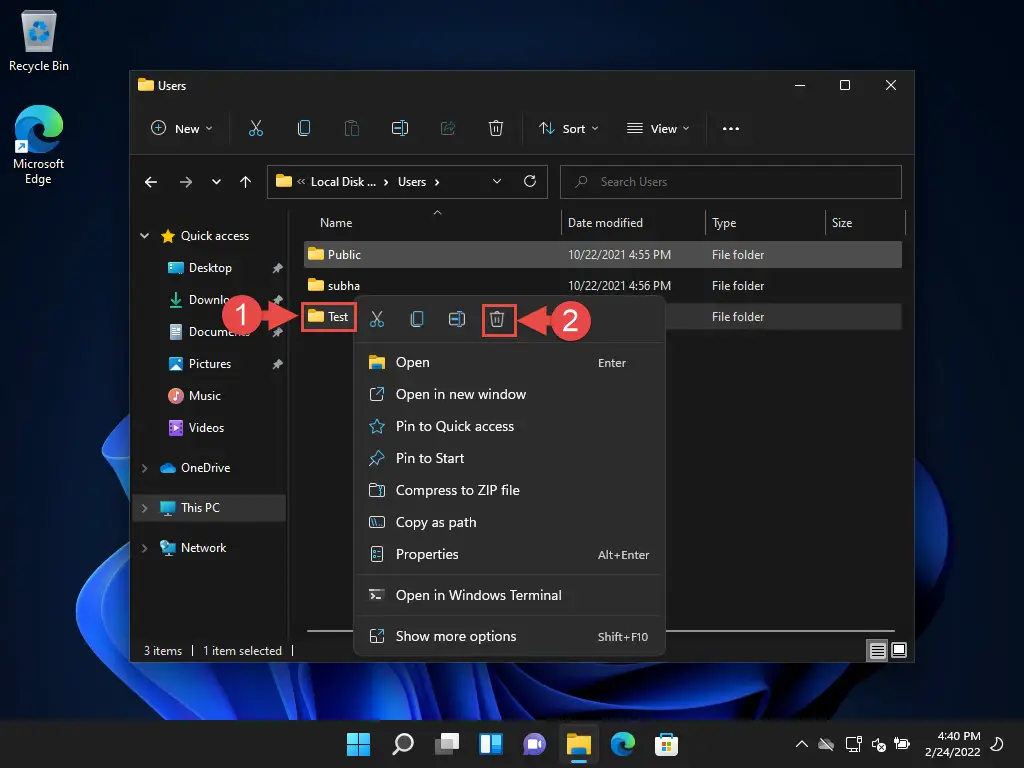Sort by the Type column header
Viewport: 1024px width, 768px height.
pos(765,223)
